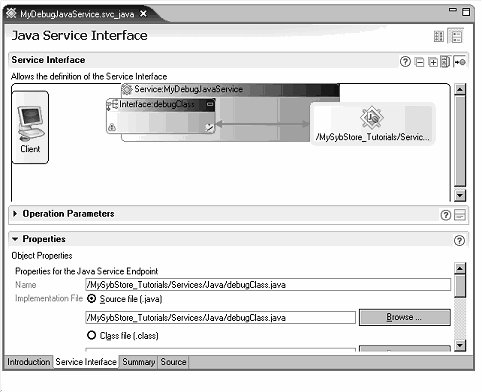Click the layout pages icon in the Service Interface toolbar

(445, 62)
